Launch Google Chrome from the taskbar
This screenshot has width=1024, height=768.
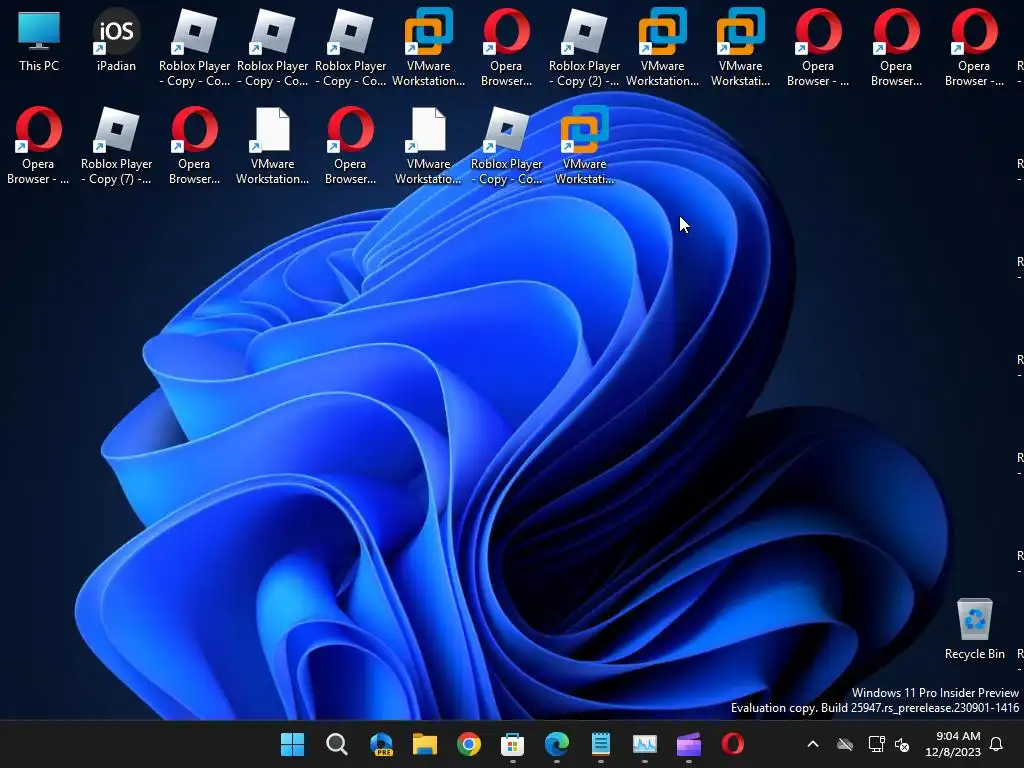coord(469,744)
